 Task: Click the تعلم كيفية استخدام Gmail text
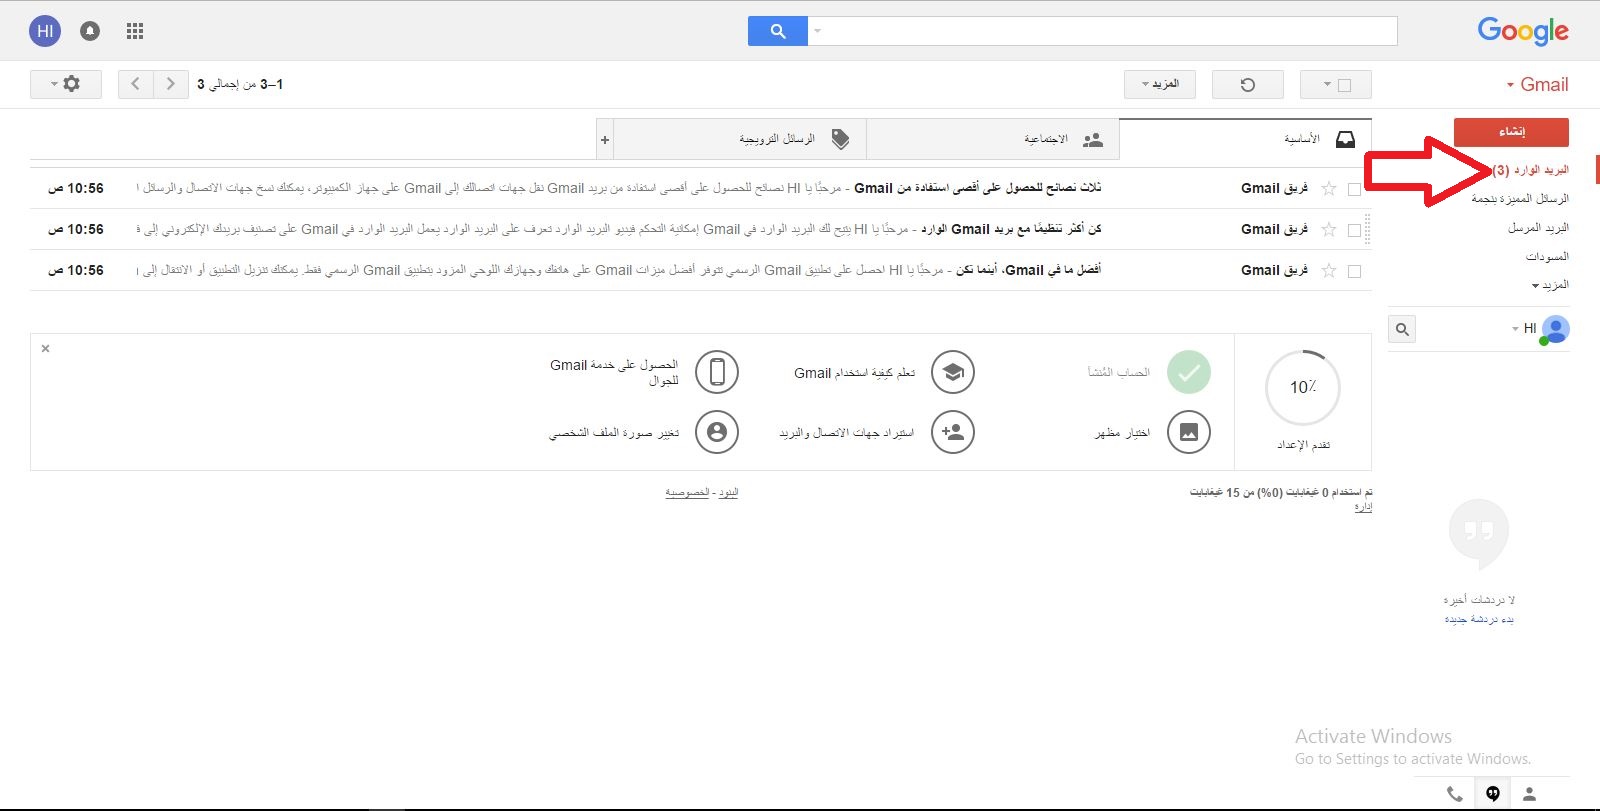coord(855,373)
